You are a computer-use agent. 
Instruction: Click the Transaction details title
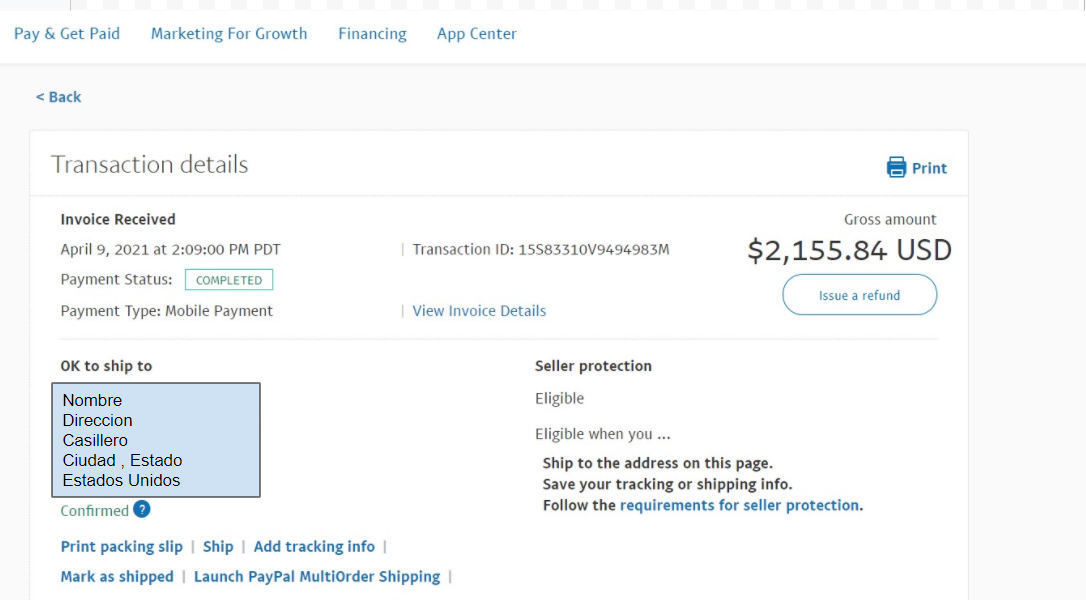coord(150,164)
